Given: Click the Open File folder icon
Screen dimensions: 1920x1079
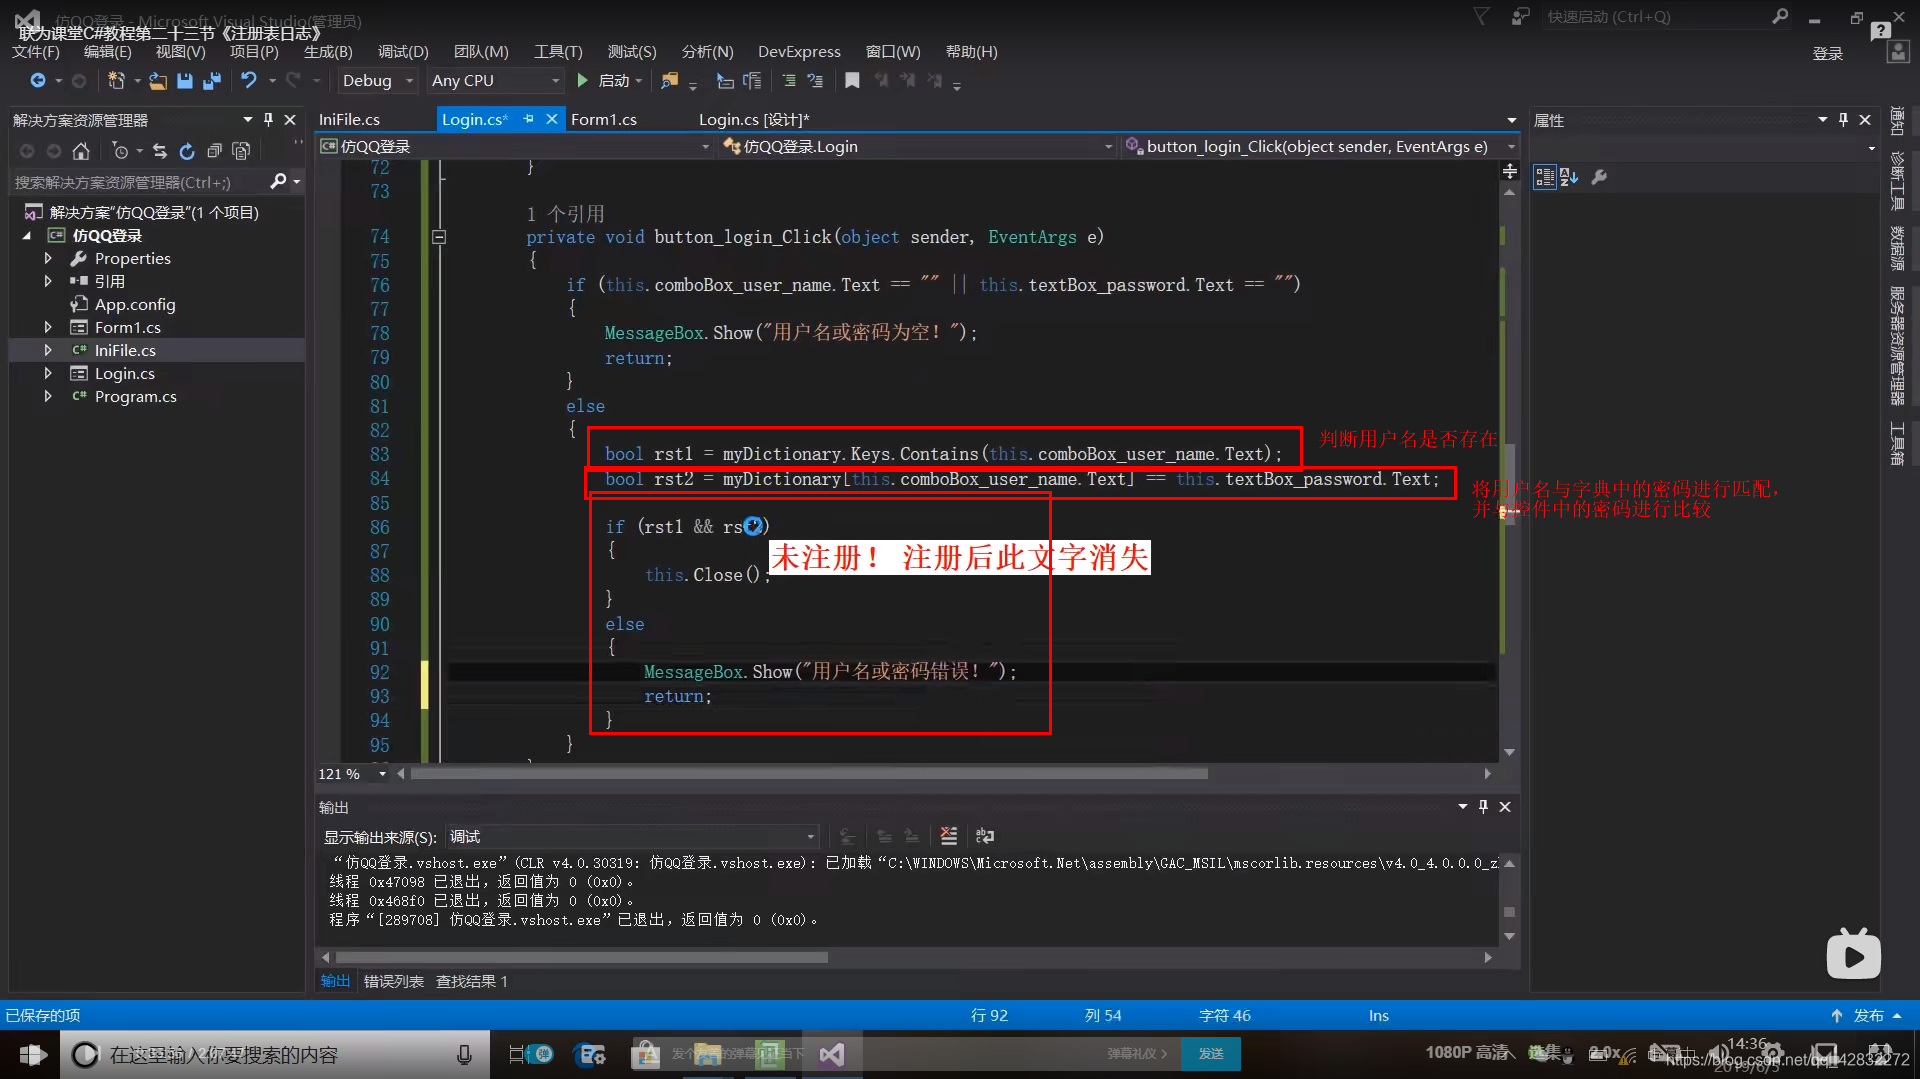Looking at the screenshot, I should click(x=158, y=81).
